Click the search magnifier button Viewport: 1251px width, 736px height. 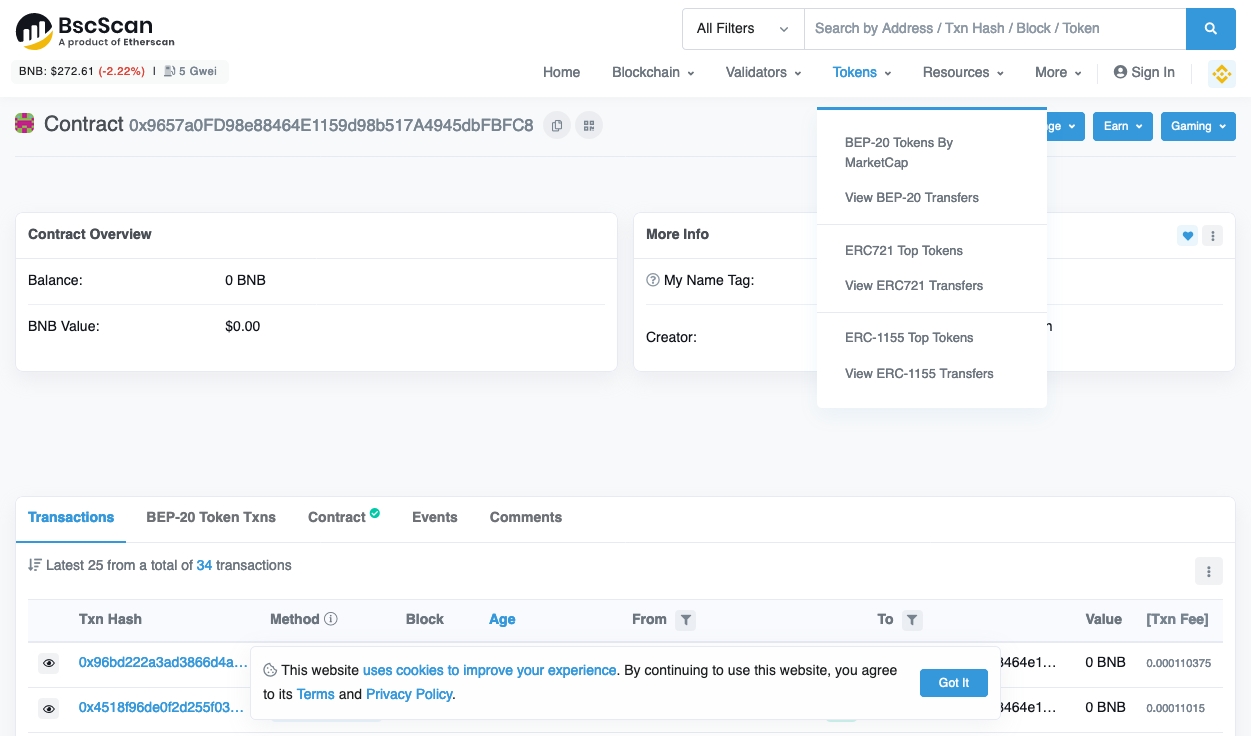1210,29
